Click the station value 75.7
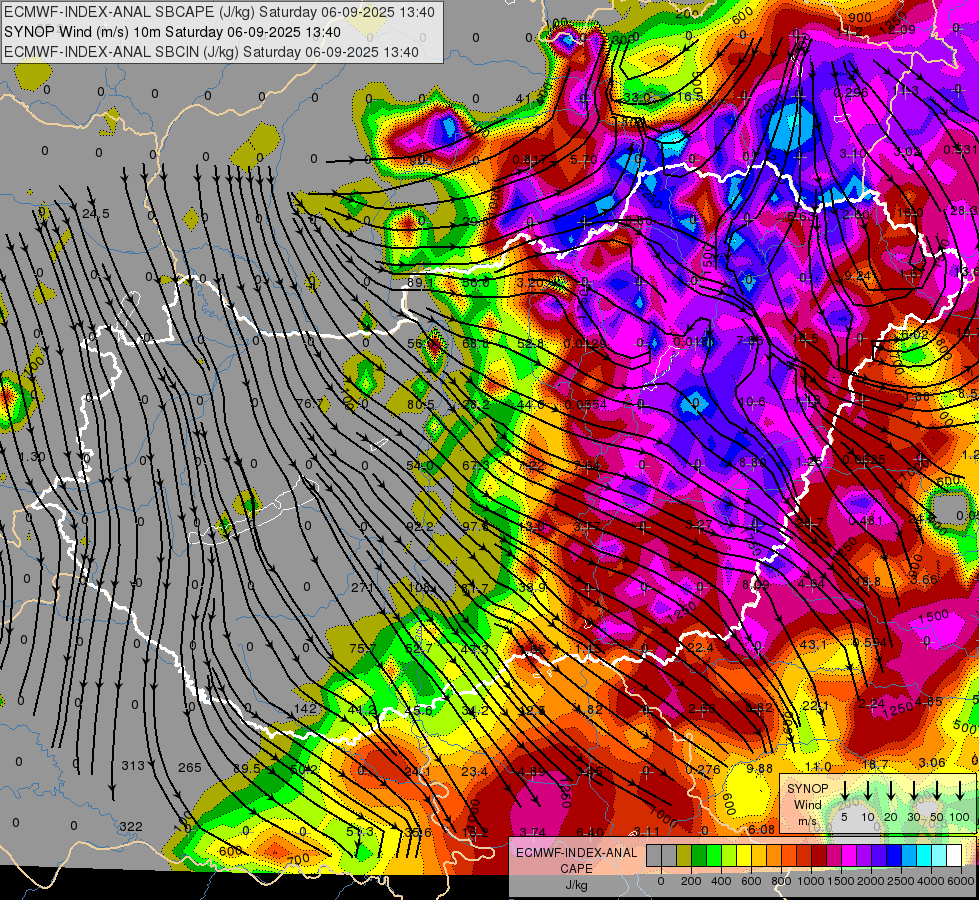Image resolution: width=979 pixels, height=900 pixels. point(363,648)
